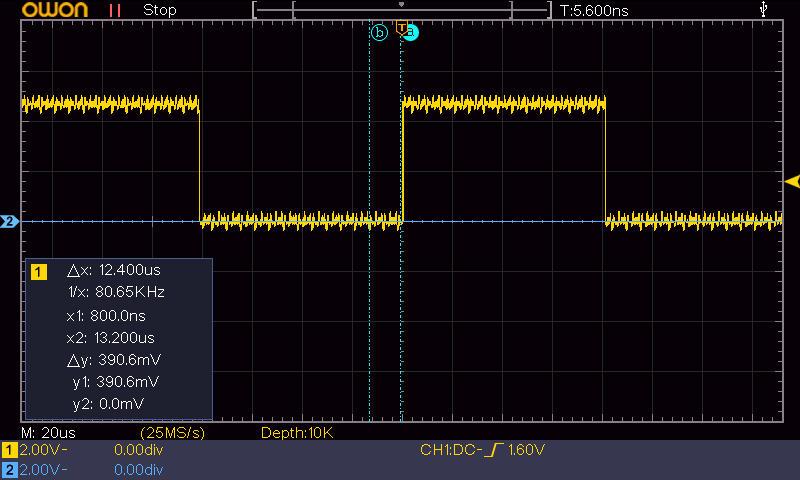Click the red pause acquisition icon

click(115, 10)
